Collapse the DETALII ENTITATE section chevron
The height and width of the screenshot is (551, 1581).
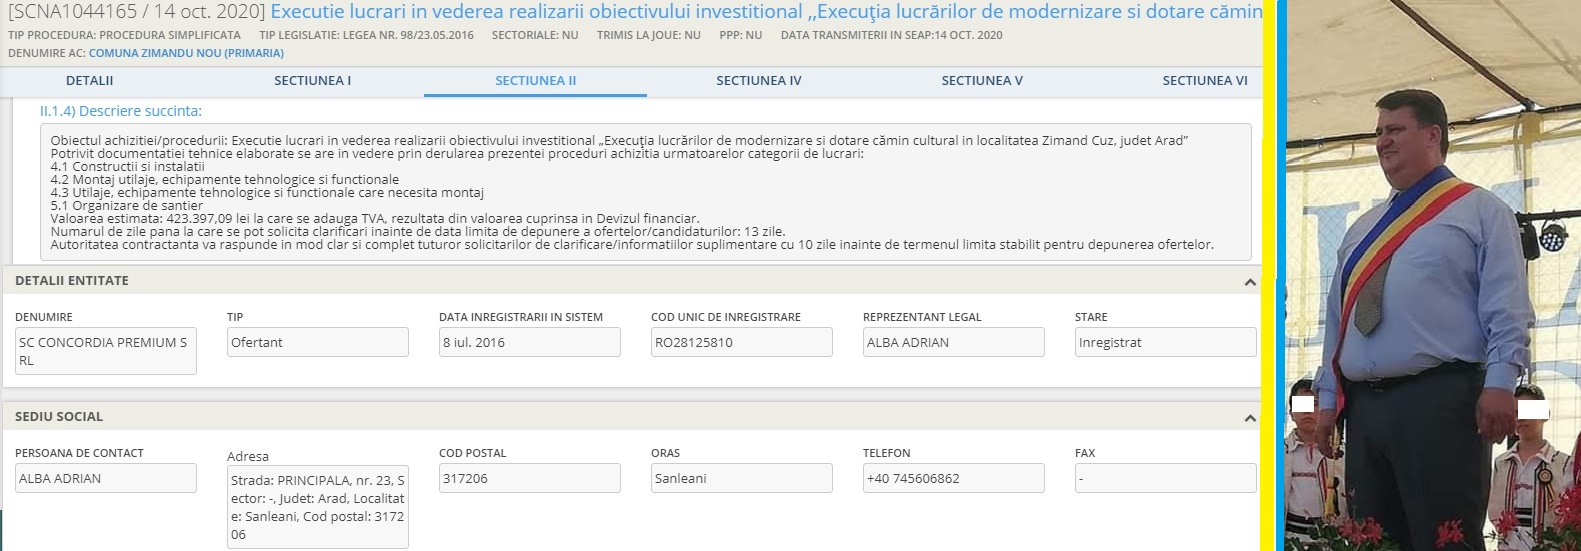click(1249, 282)
